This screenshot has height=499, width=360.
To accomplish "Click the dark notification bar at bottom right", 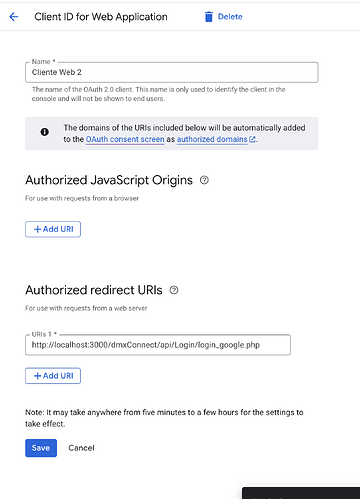I will coord(301,493).
